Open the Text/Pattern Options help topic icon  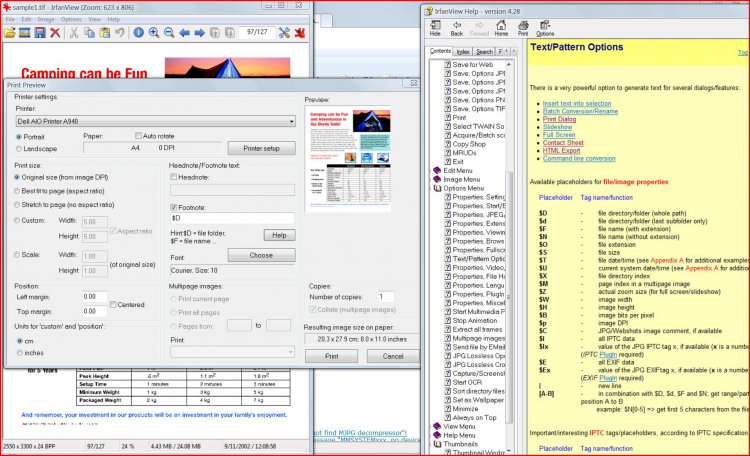click(x=448, y=259)
